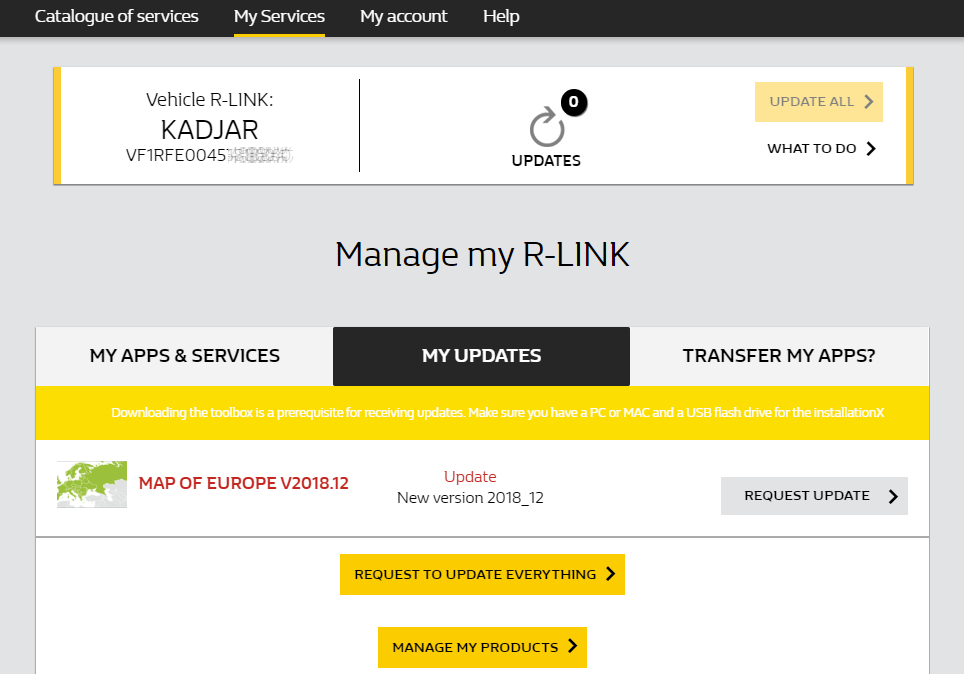Click the 'Vehicle R-LINK:' label
The image size is (964, 674).
pyautogui.click(x=210, y=100)
